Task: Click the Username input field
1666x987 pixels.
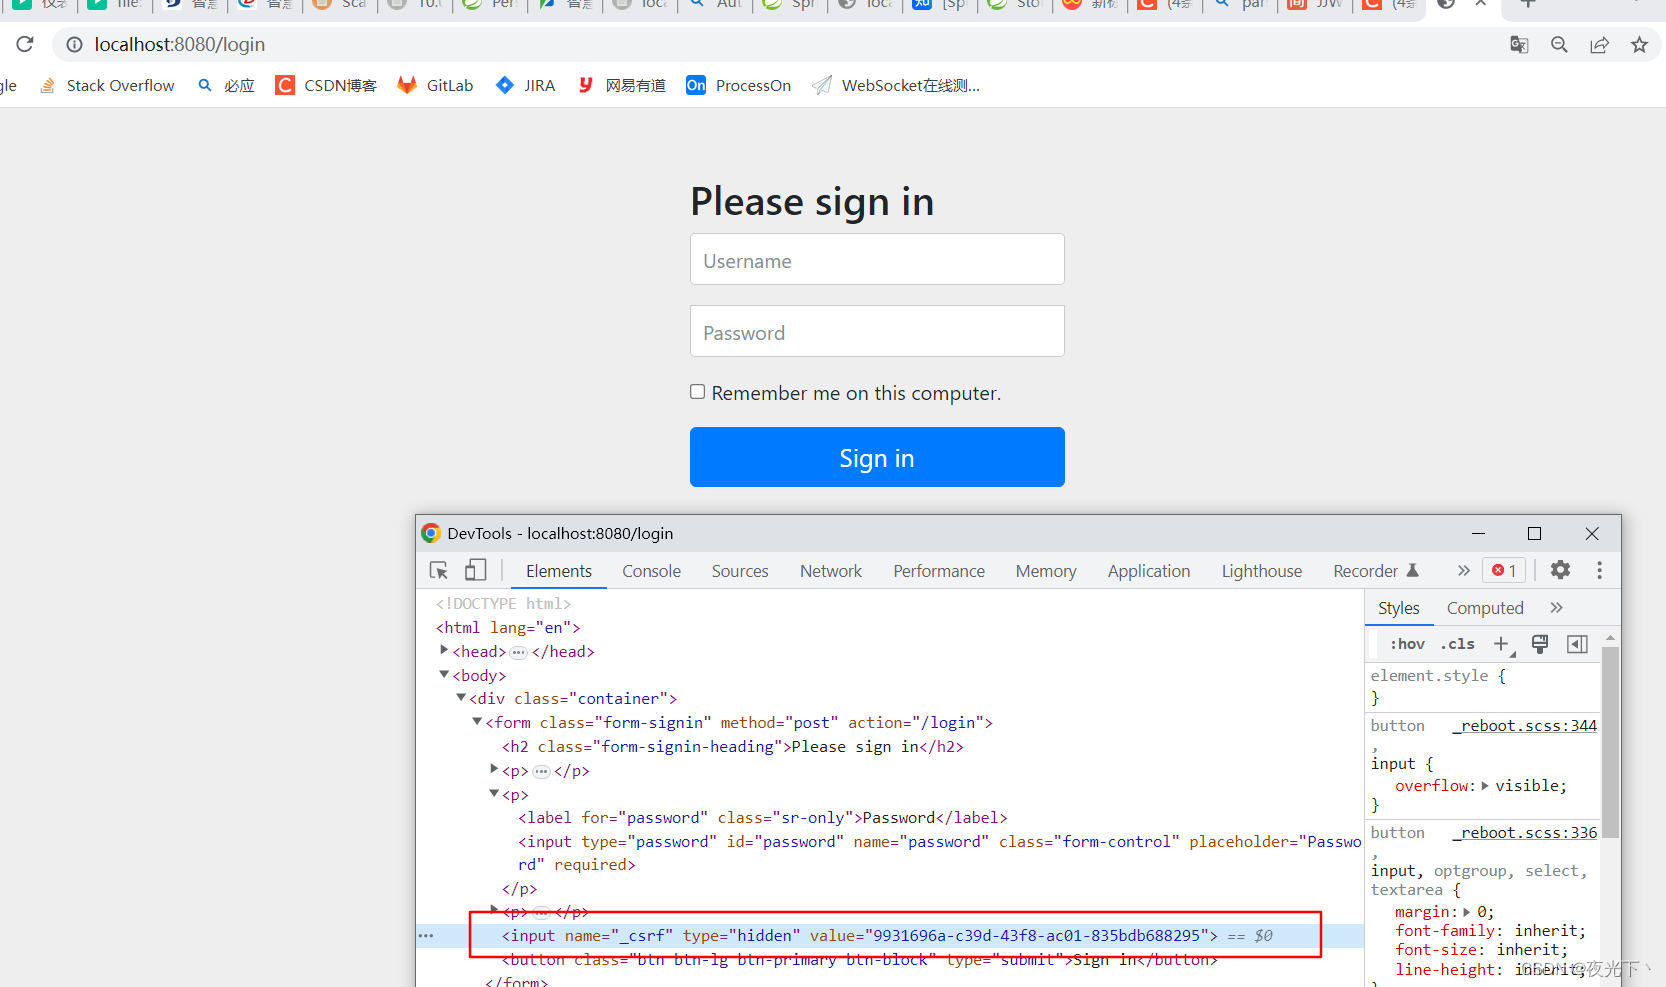Action: (x=877, y=259)
